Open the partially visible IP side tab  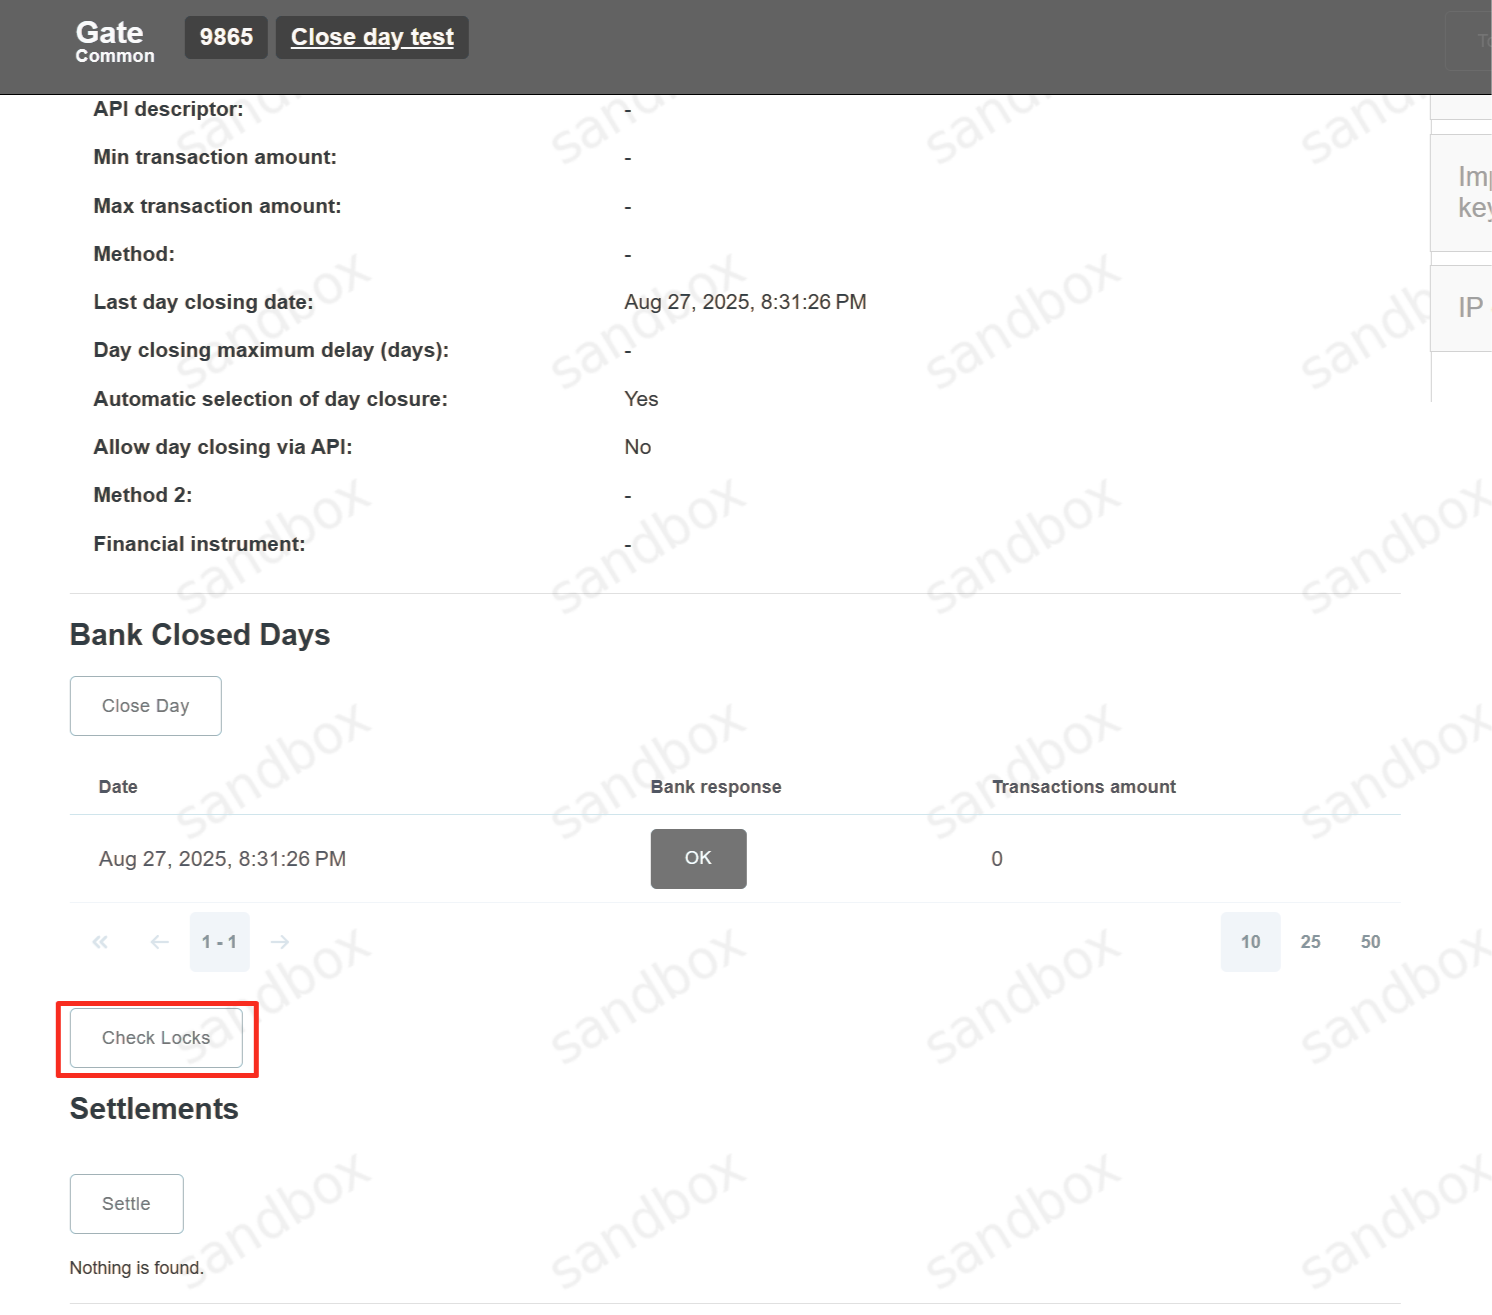[x=1468, y=308]
